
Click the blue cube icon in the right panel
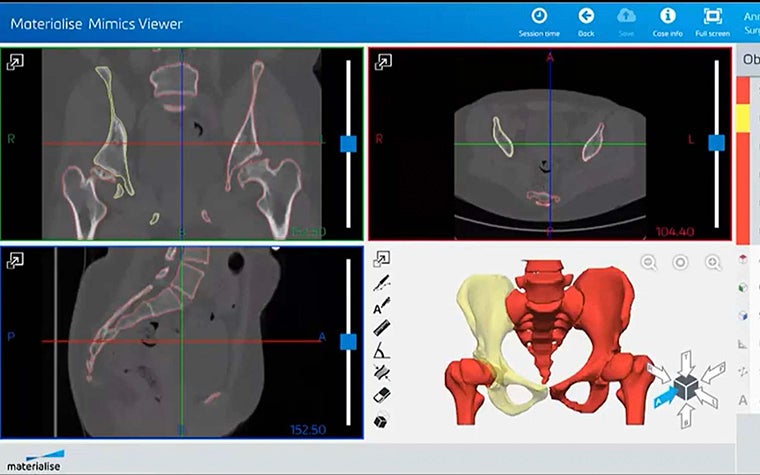tap(743, 316)
